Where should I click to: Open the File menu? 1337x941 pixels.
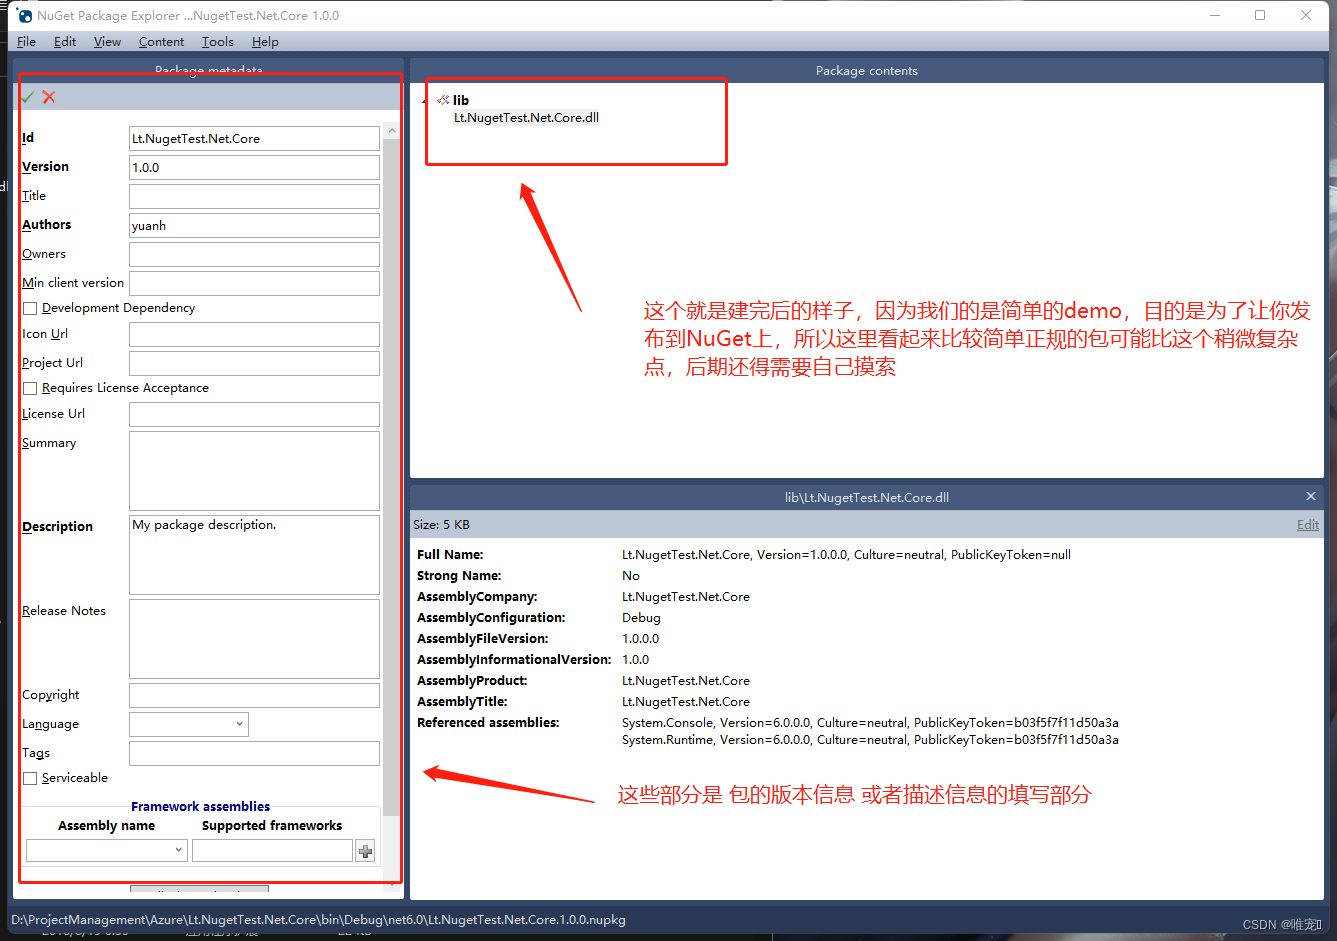(x=26, y=42)
